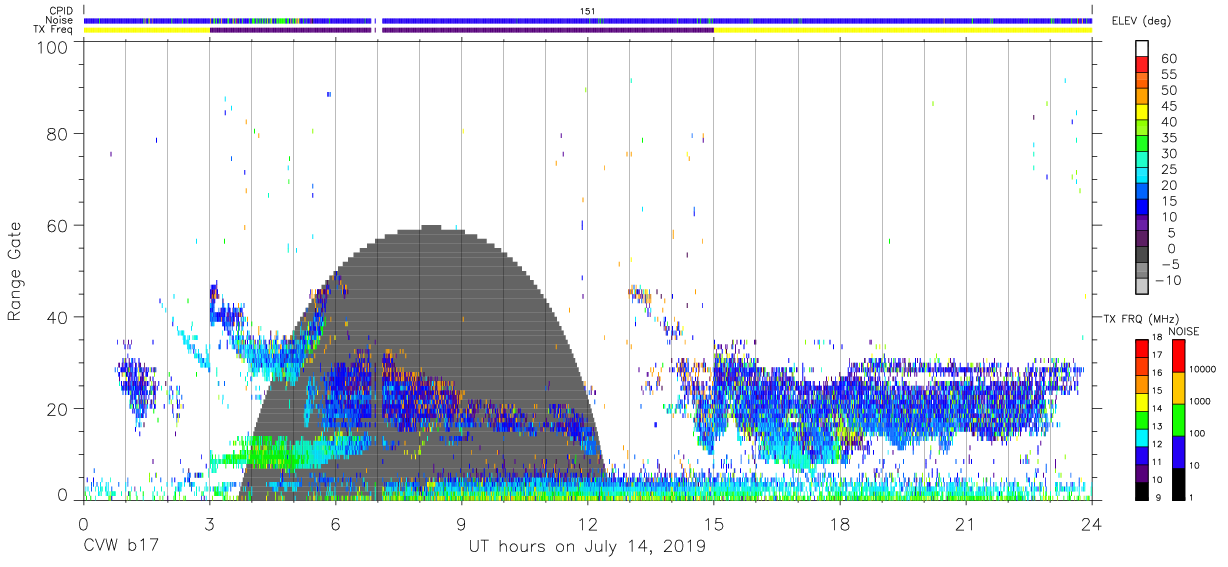Click the 15 hour tick on time axis
The width and height of the screenshot is (1228, 567).
click(x=714, y=525)
